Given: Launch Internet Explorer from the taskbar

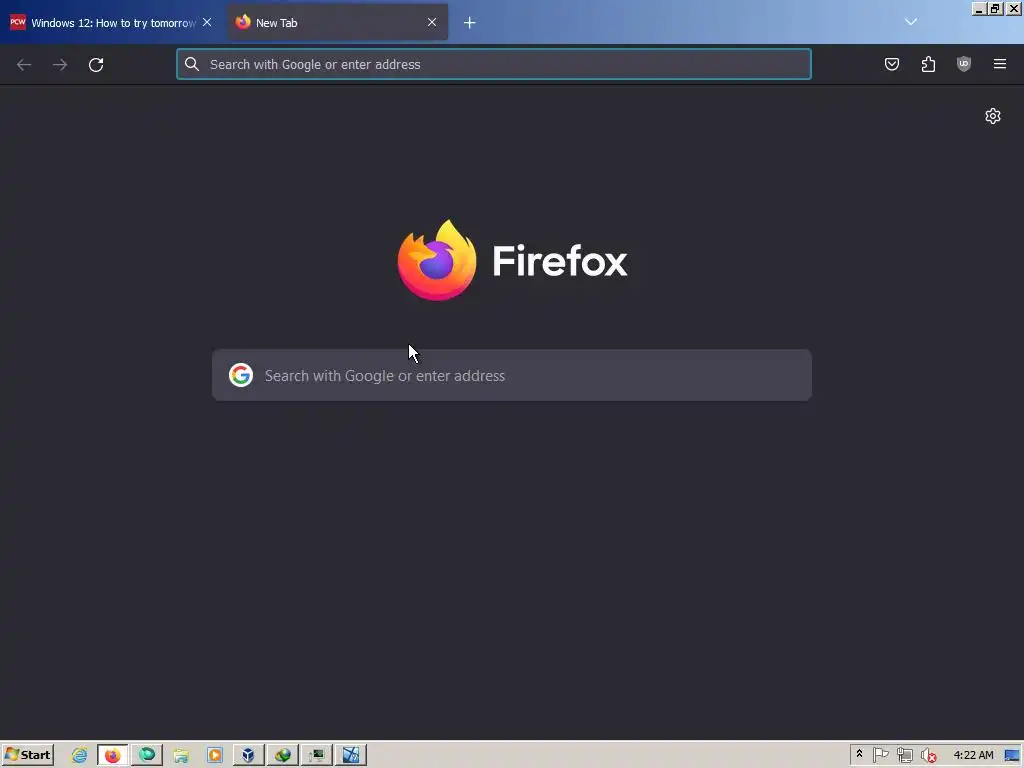Looking at the screenshot, I should click(x=80, y=756).
